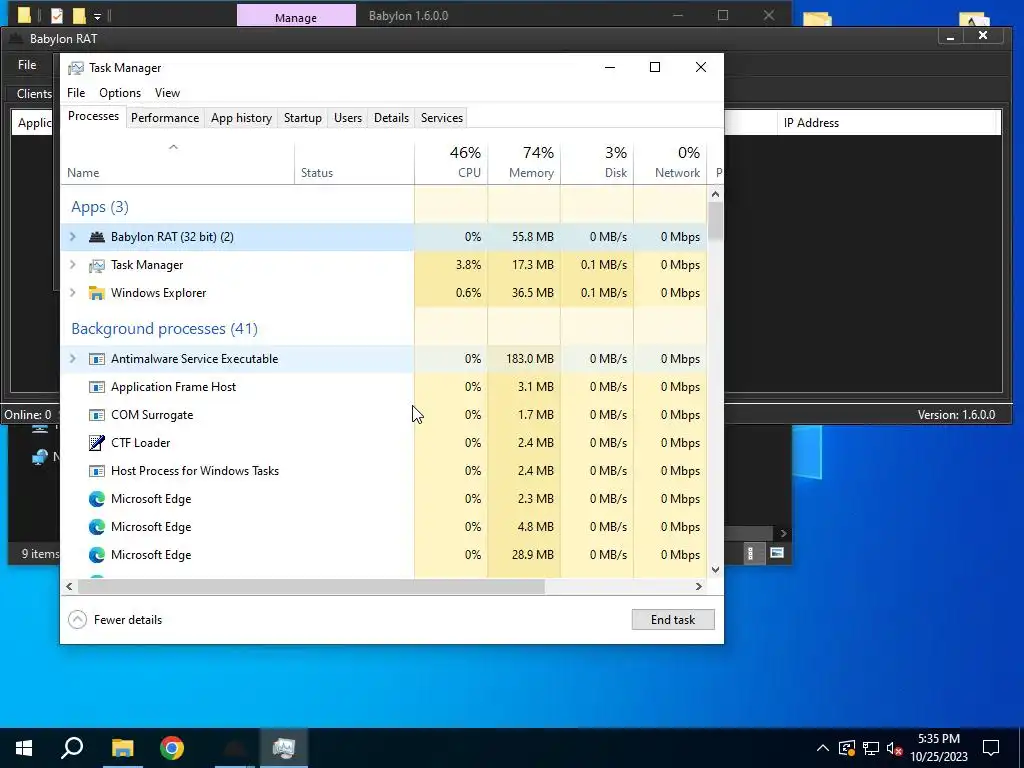Click the network tray icon

(x=871, y=748)
